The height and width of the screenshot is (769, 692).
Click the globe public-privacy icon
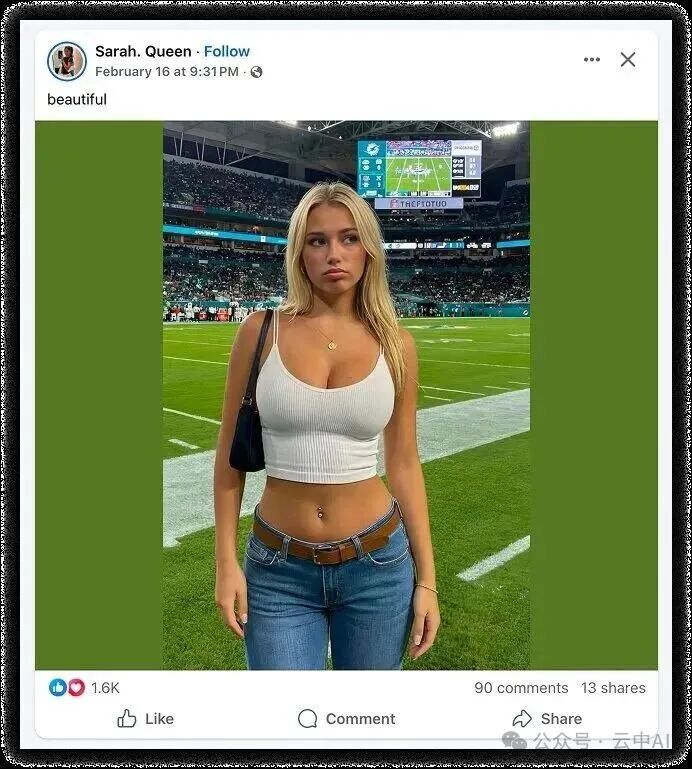pyautogui.click(x=256, y=72)
